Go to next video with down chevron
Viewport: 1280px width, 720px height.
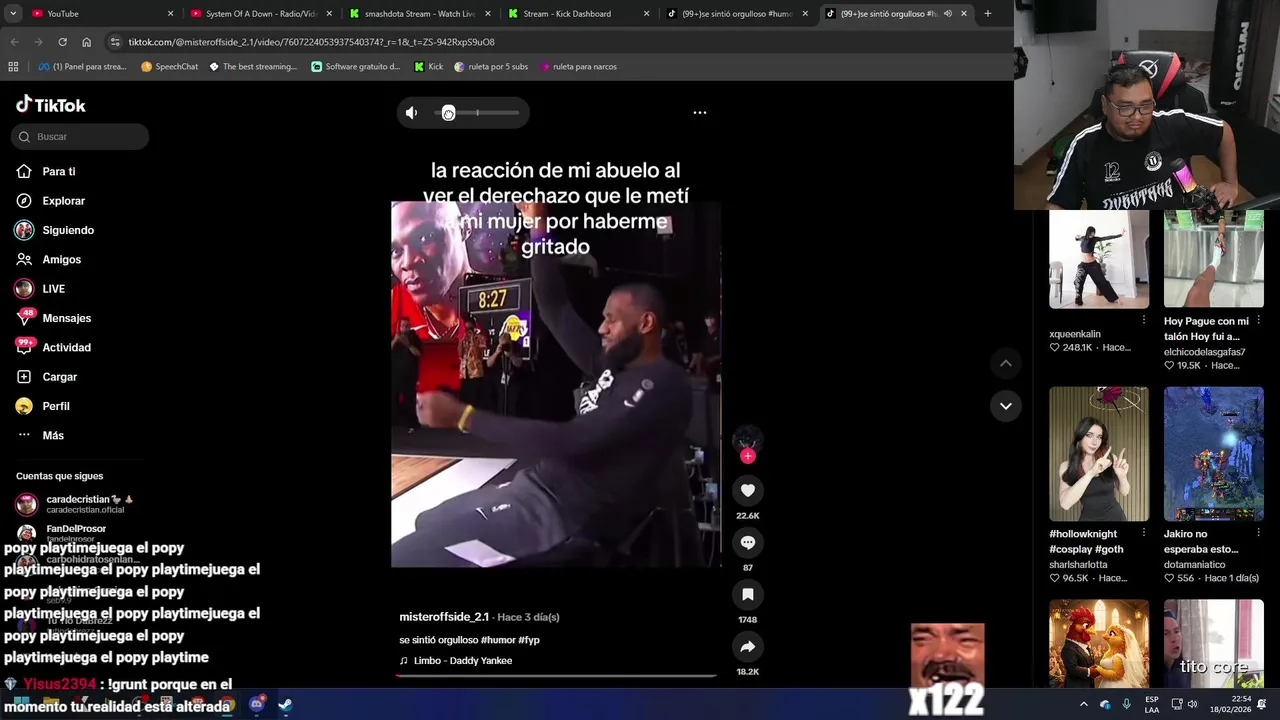[1005, 406]
